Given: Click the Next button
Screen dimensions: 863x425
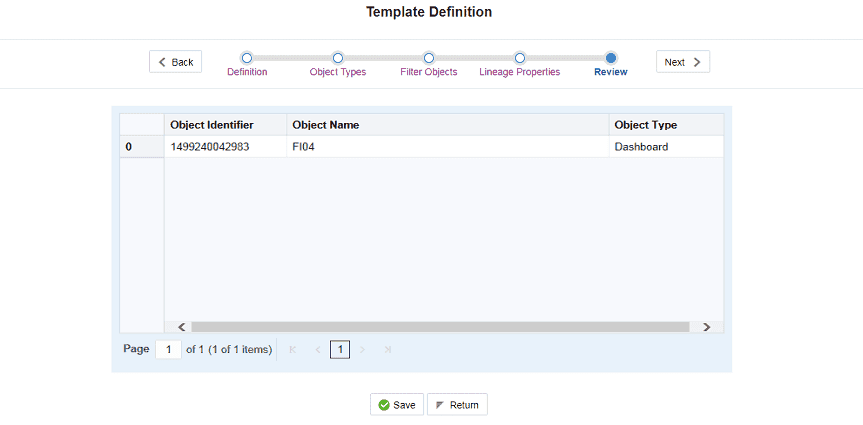Looking at the screenshot, I should click(682, 62).
